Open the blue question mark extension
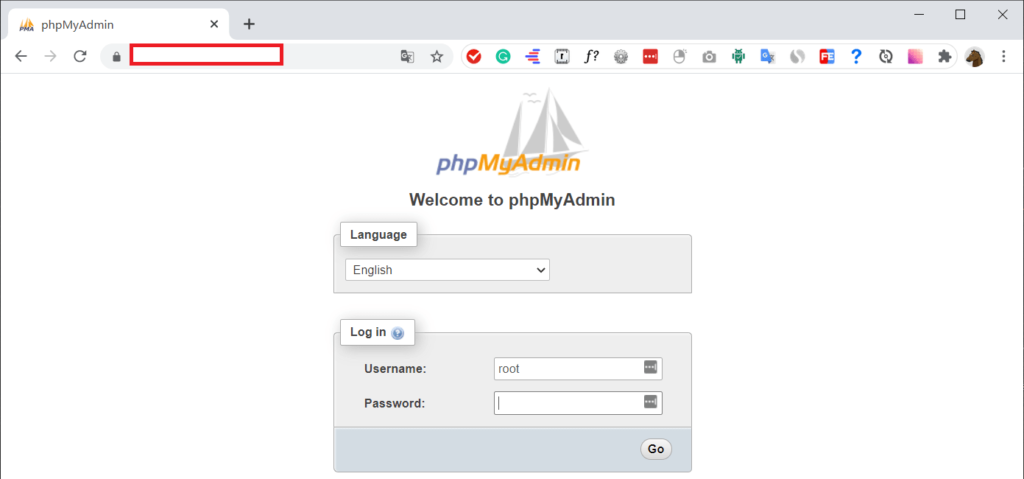This screenshot has width=1024, height=479. (x=856, y=57)
